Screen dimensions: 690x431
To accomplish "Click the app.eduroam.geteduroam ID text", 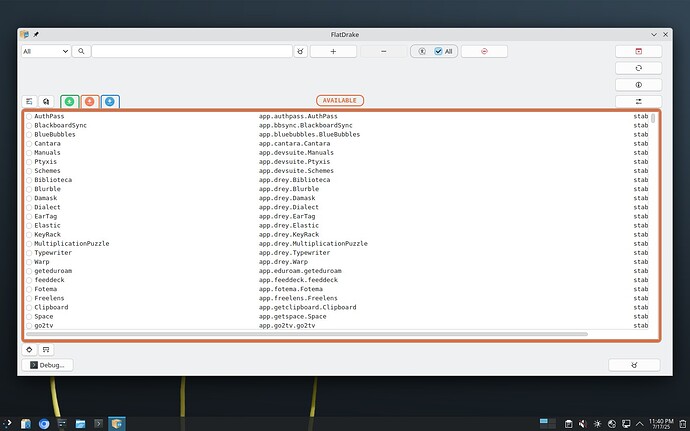I will (x=300, y=271).
